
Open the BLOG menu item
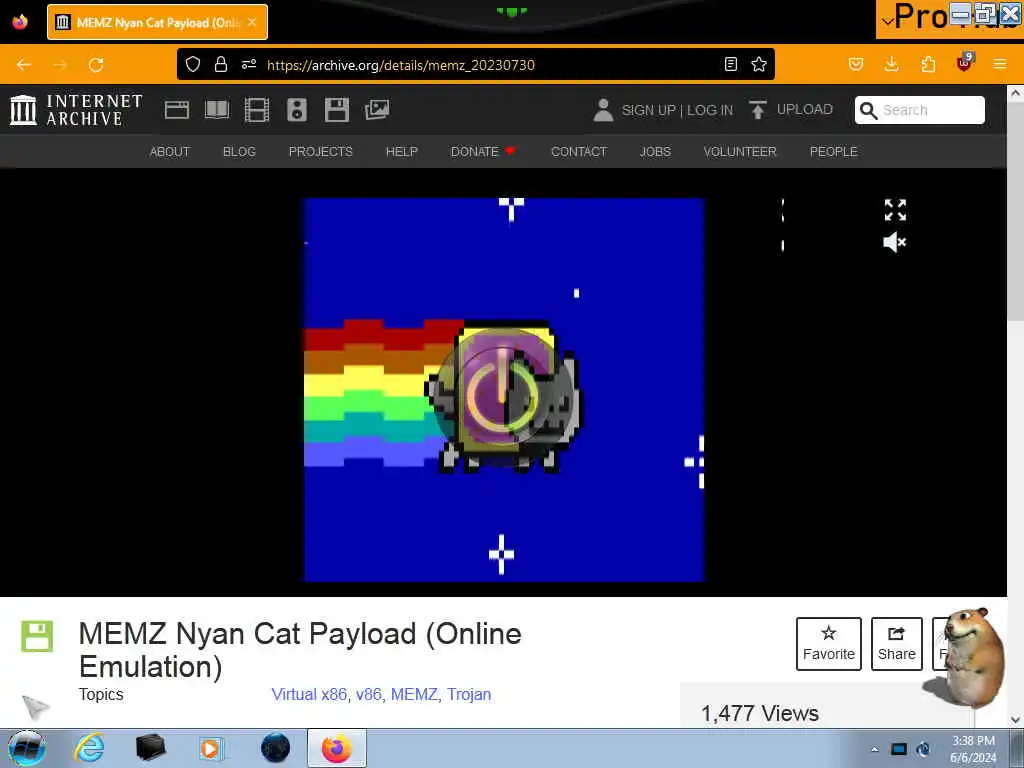pyautogui.click(x=239, y=152)
